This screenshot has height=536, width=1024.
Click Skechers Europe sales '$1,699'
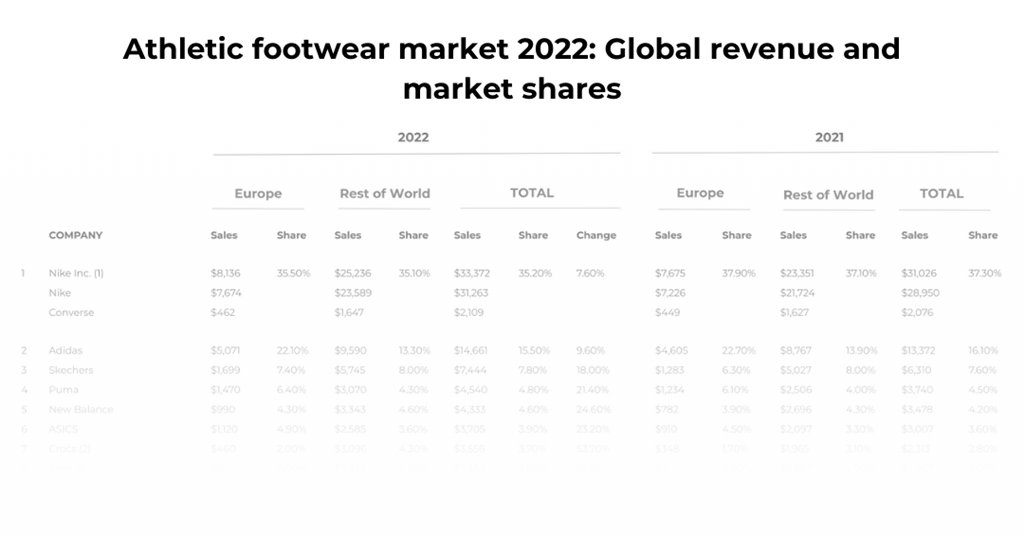[225, 370]
